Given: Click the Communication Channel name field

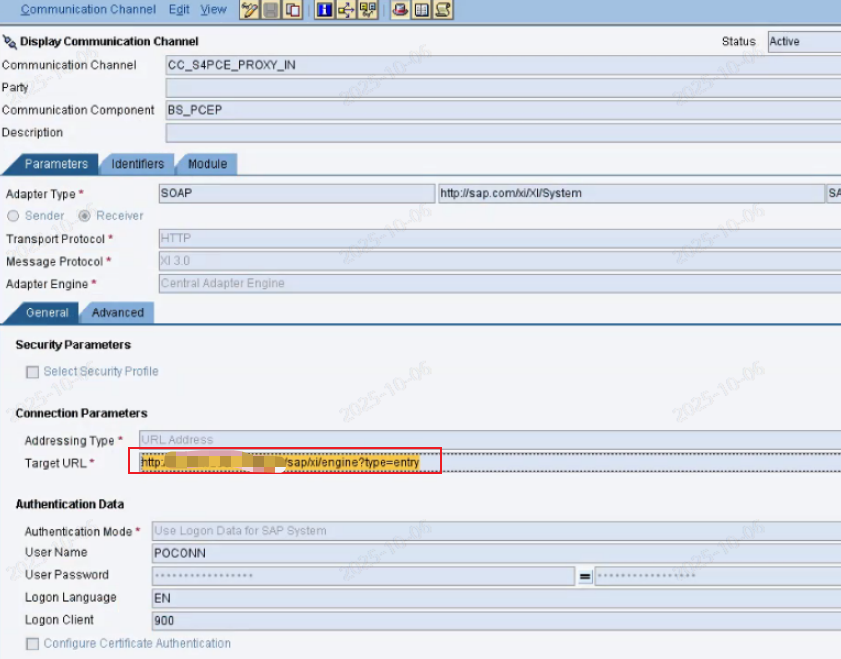Looking at the screenshot, I should [503, 65].
